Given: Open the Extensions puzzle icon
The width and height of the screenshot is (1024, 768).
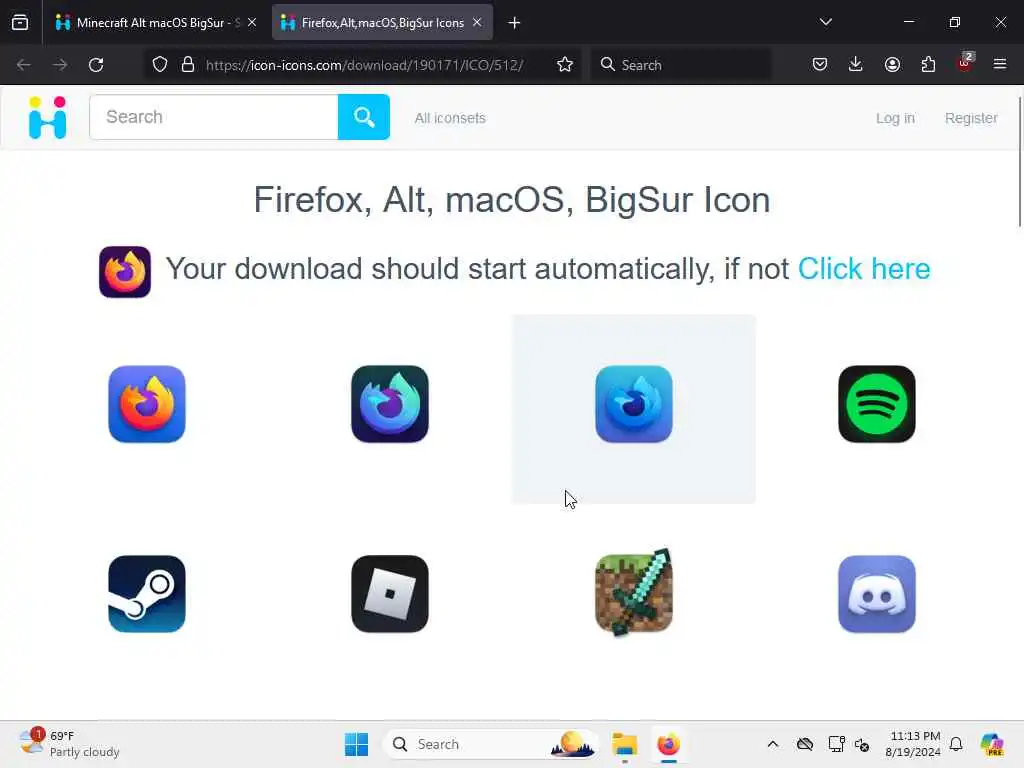Looking at the screenshot, I should (928, 64).
